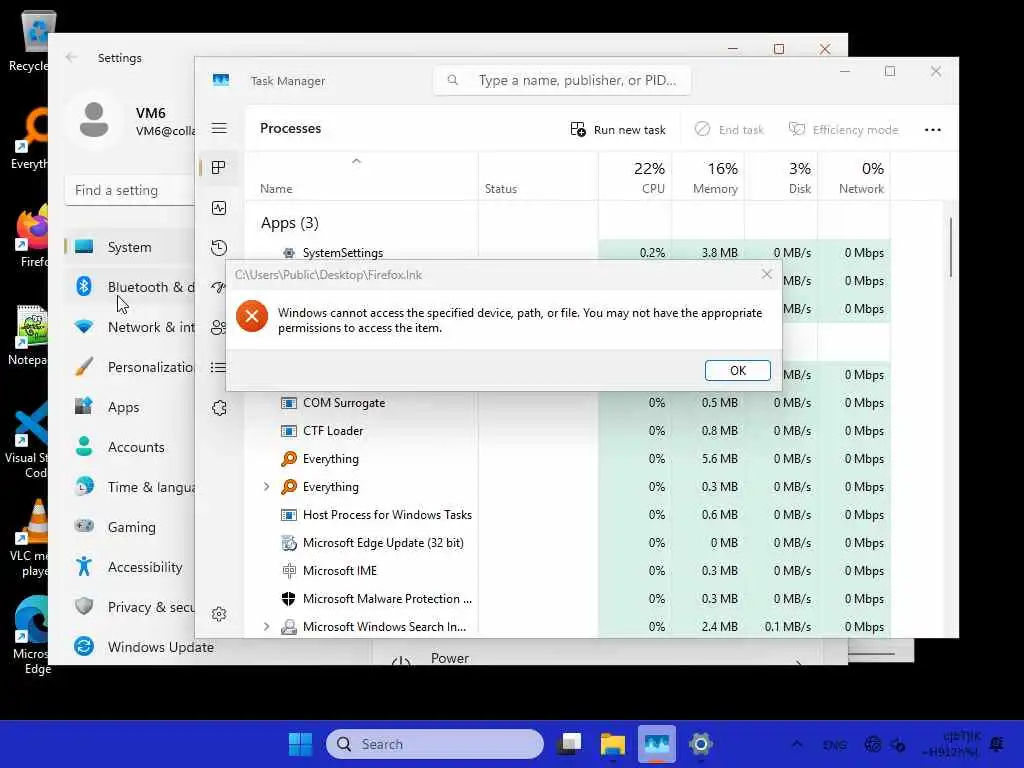Open Windows Update in Settings
1024x768 pixels.
pos(144,647)
